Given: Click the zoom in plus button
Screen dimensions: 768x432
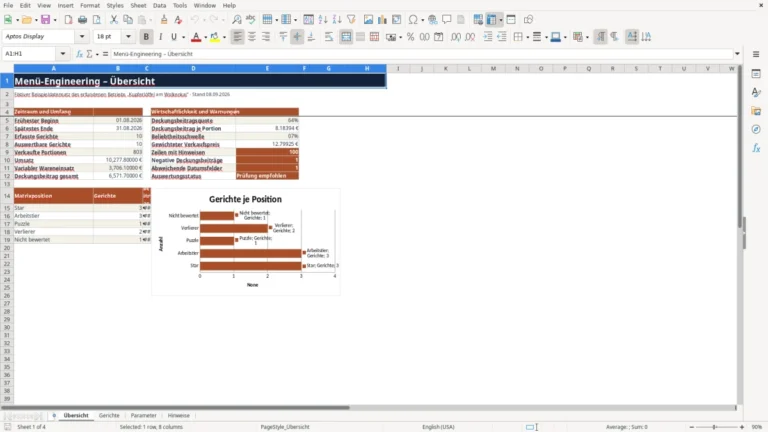Looking at the screenshot, I should 742,427.
